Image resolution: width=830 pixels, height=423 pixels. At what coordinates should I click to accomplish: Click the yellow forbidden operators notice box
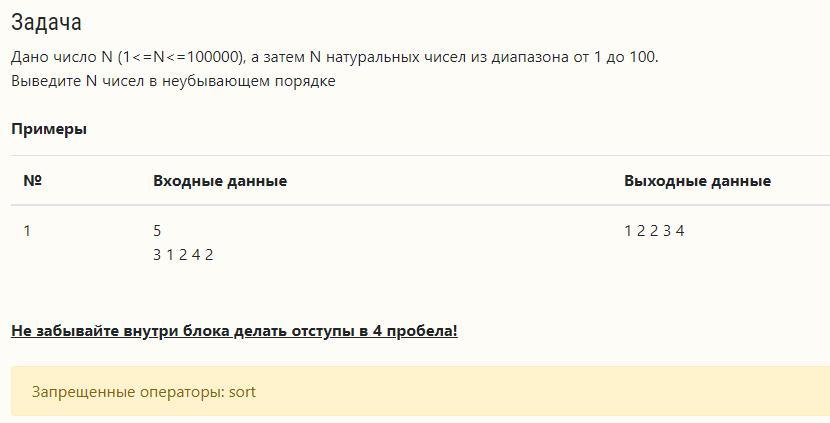click(420, 392)
